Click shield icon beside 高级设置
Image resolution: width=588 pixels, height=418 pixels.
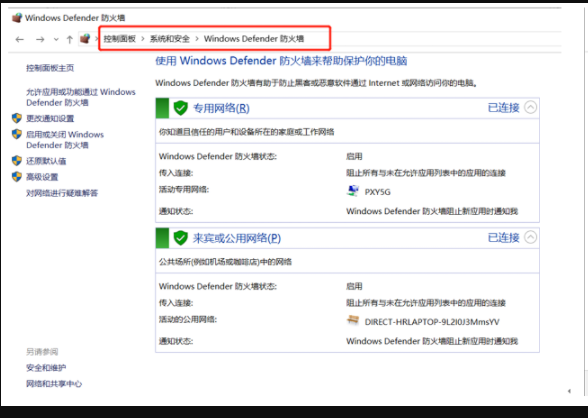click(17, 177)
